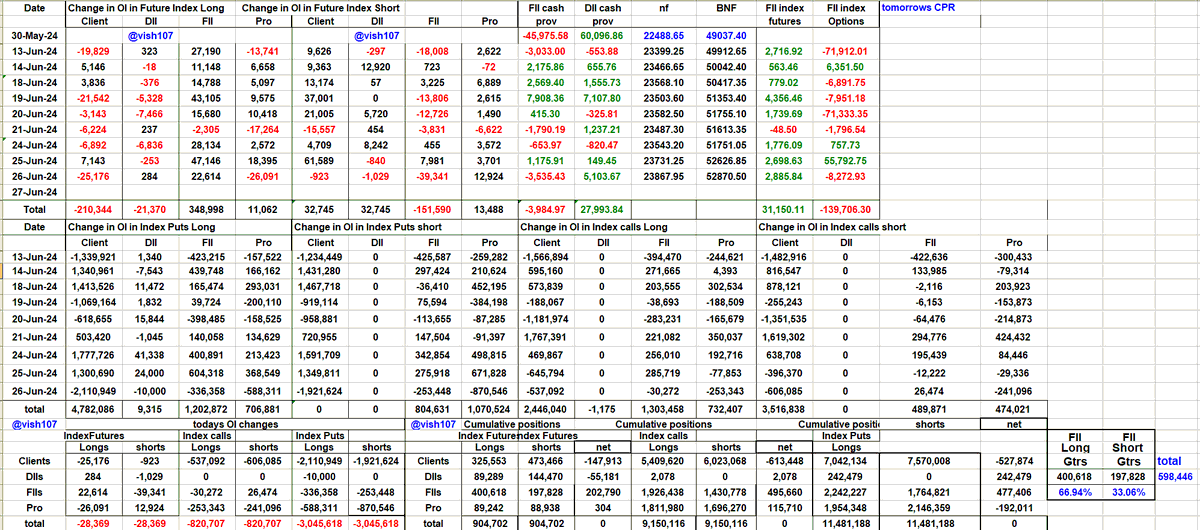Select the puts short FII total 804,631

(x=435, y=408)
